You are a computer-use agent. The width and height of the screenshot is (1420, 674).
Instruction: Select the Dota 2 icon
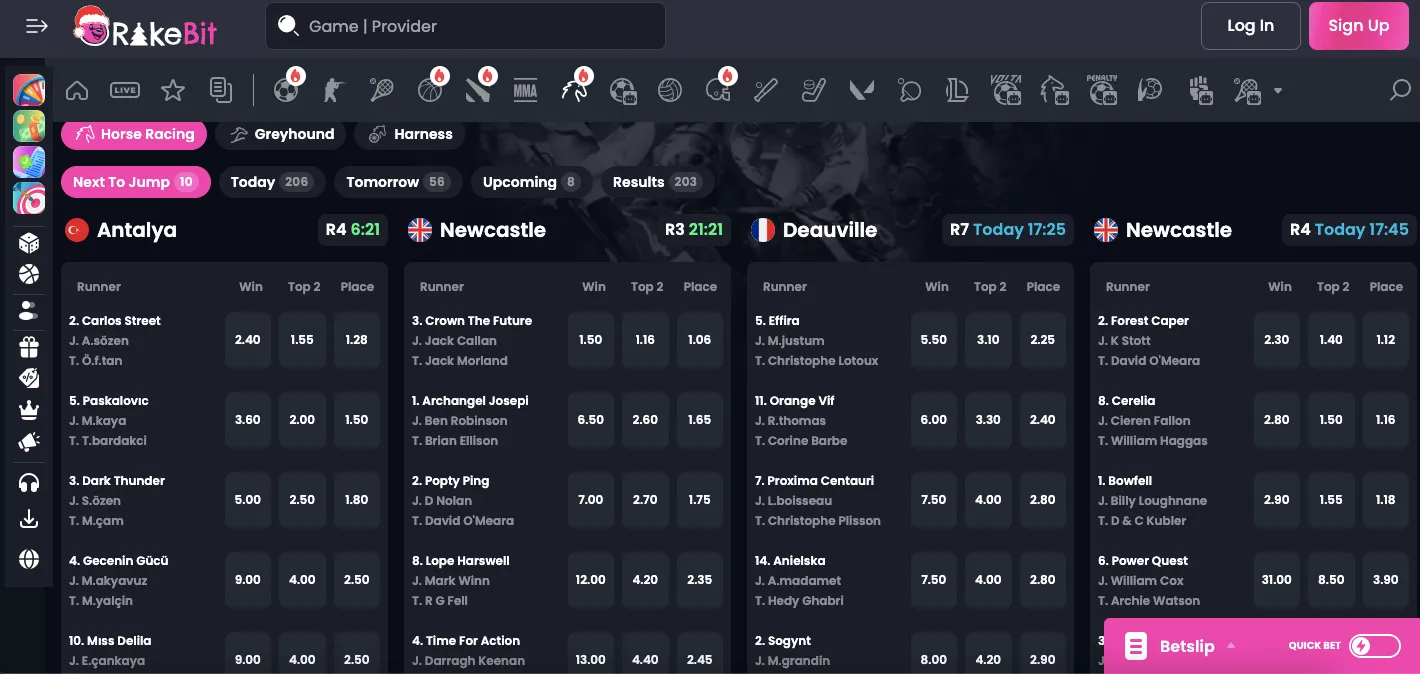[478, 91]
